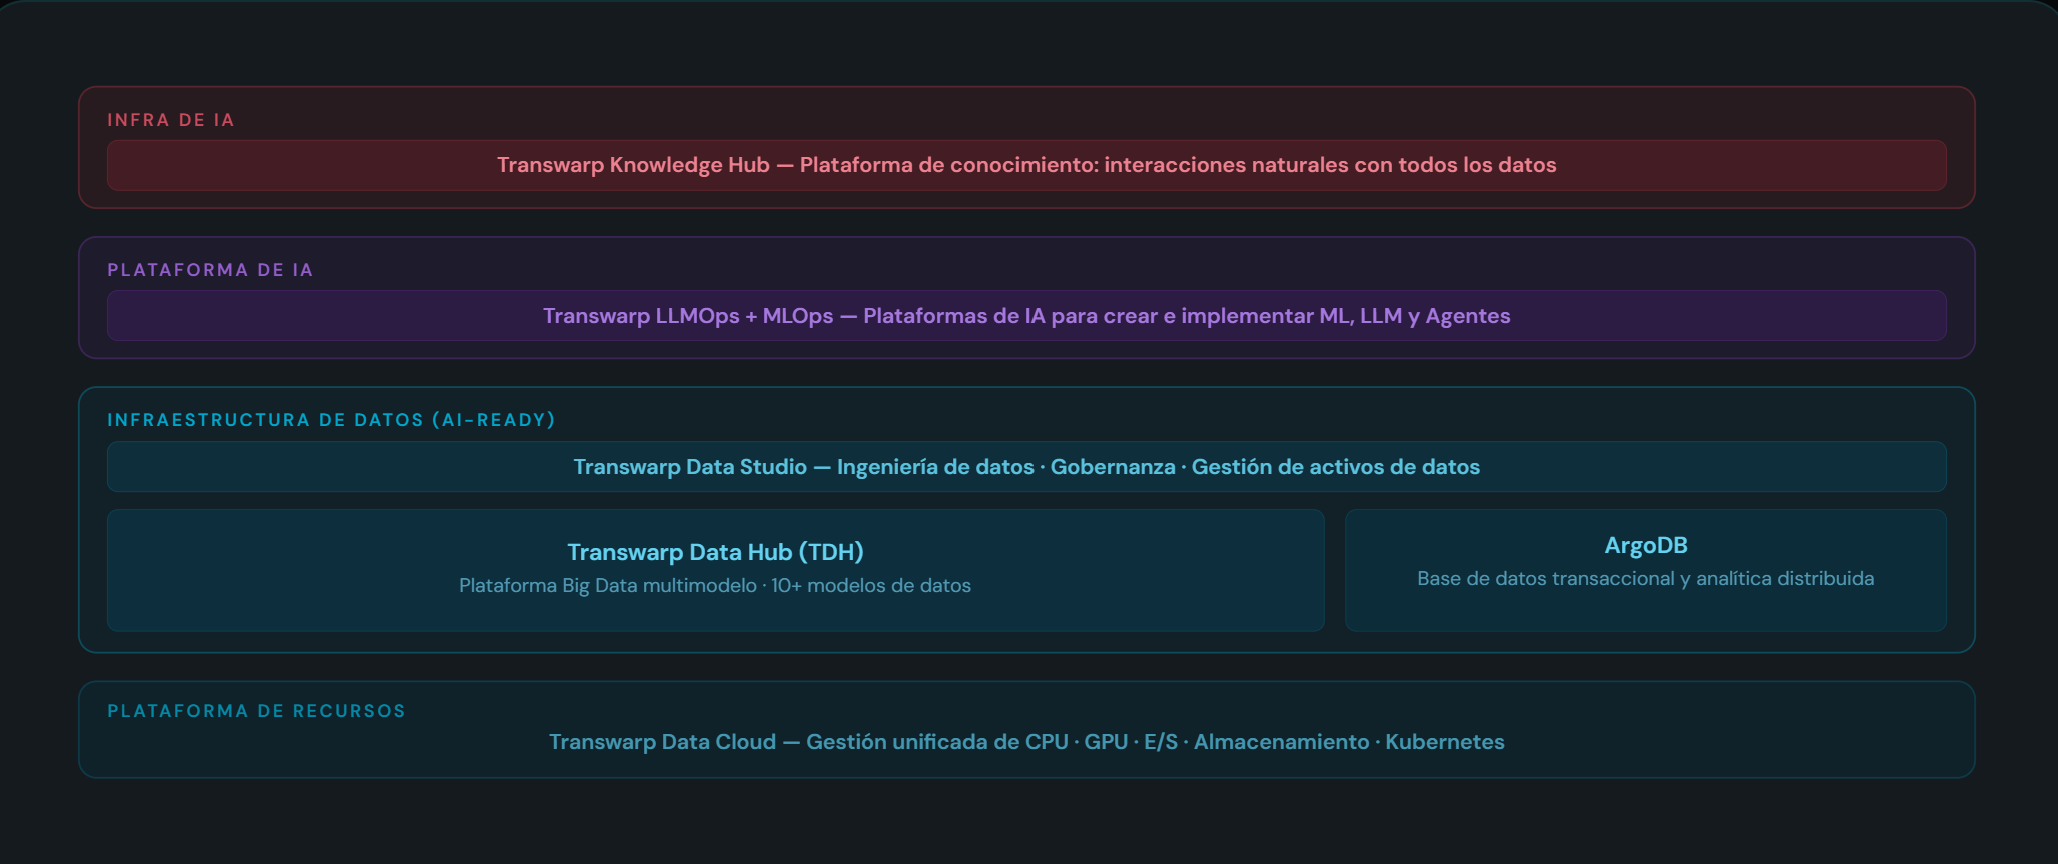This screenshot has width=2058, height=864.
Task: Click the Plataforma Big Data multimodelo subtitle
Action: click(x=714, y=586)
